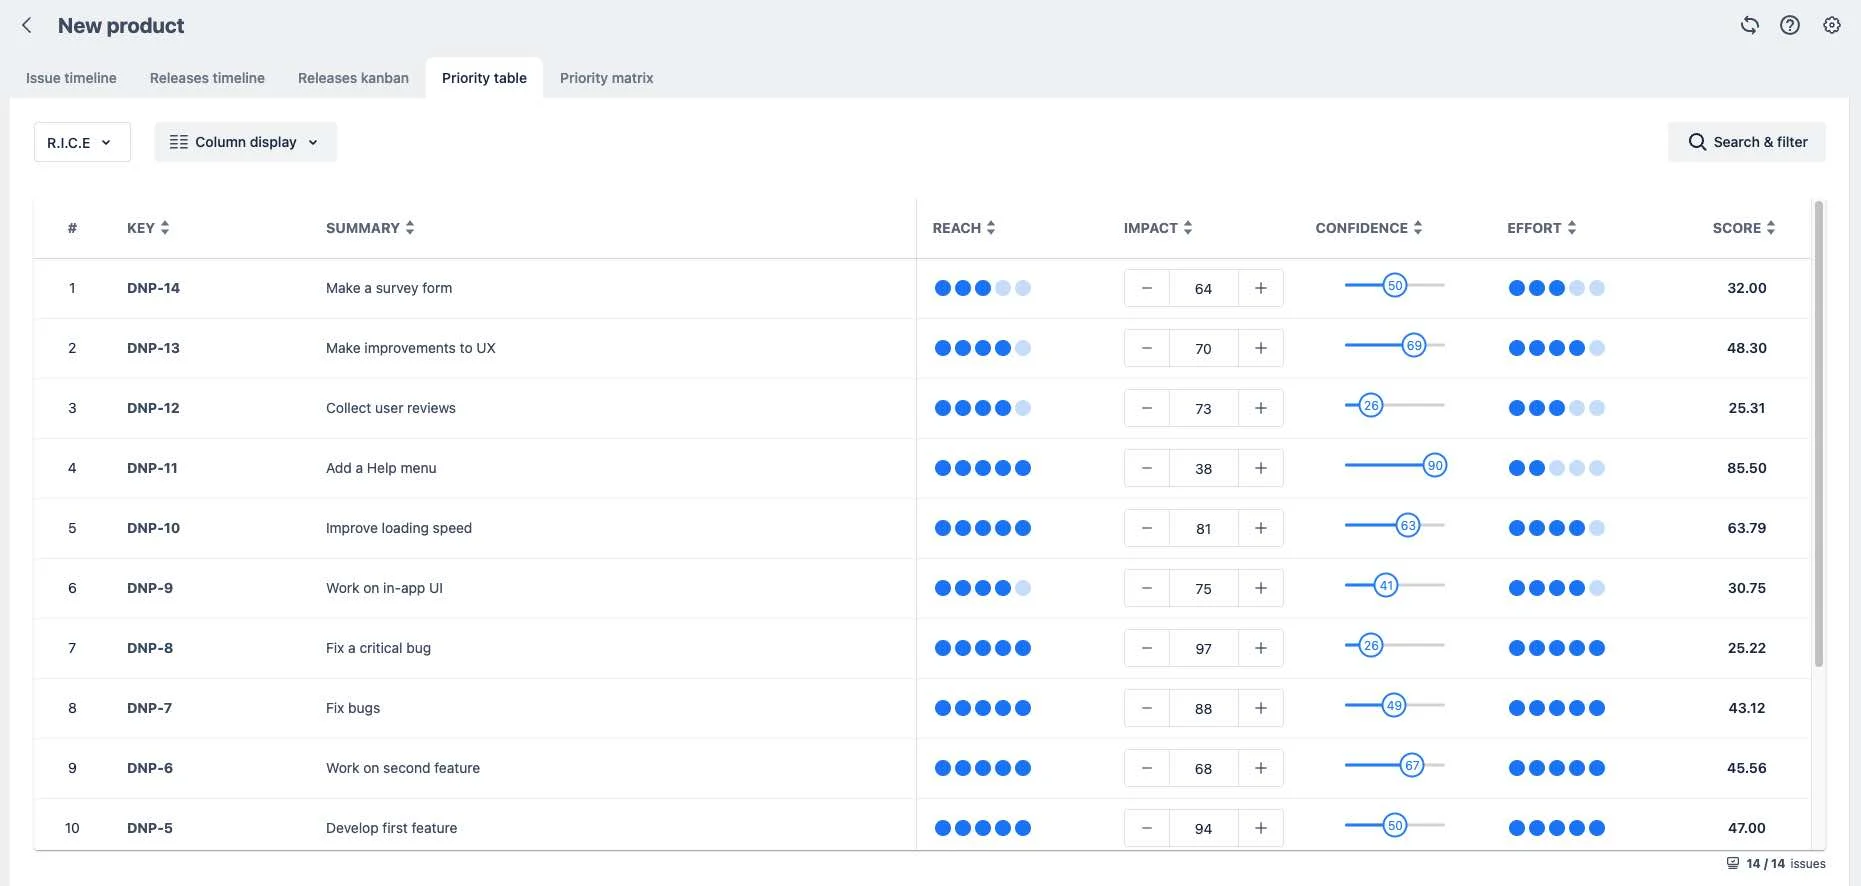Click score value 85.50
This screenshot has width=1861, height=886.
coord(1747,468)
